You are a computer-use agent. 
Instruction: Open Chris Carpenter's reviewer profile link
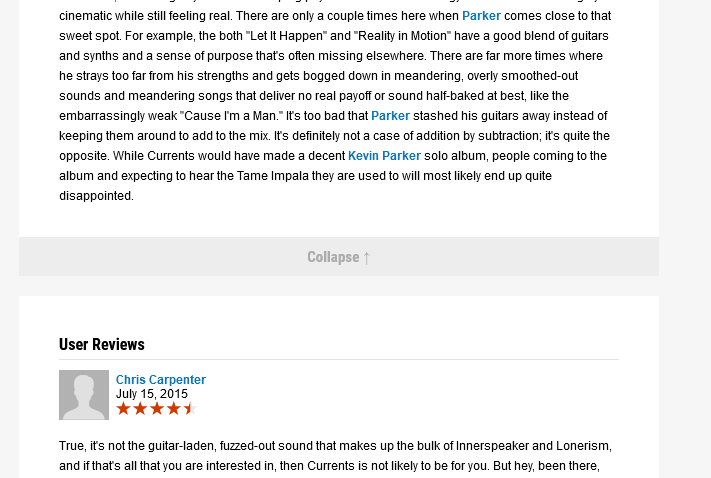point(161,380)
